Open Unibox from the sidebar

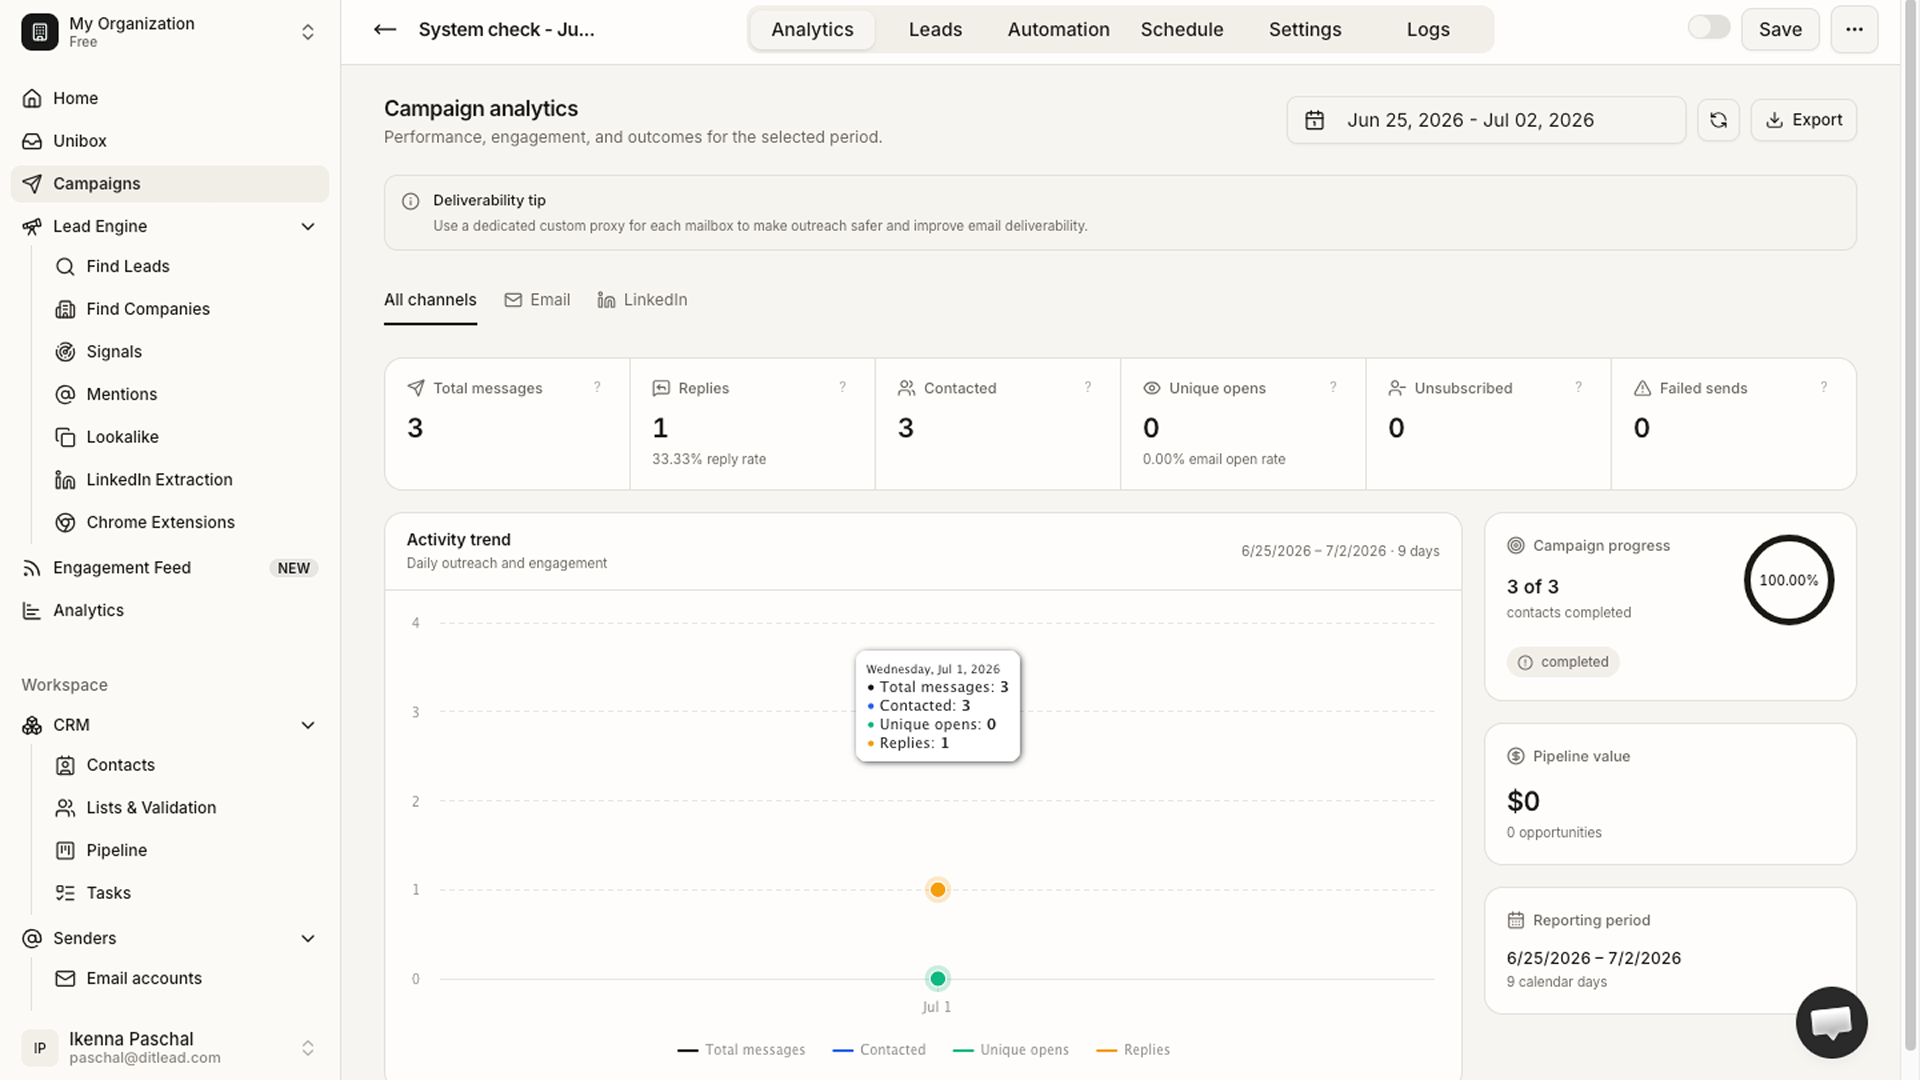click(x=170, y=141)
